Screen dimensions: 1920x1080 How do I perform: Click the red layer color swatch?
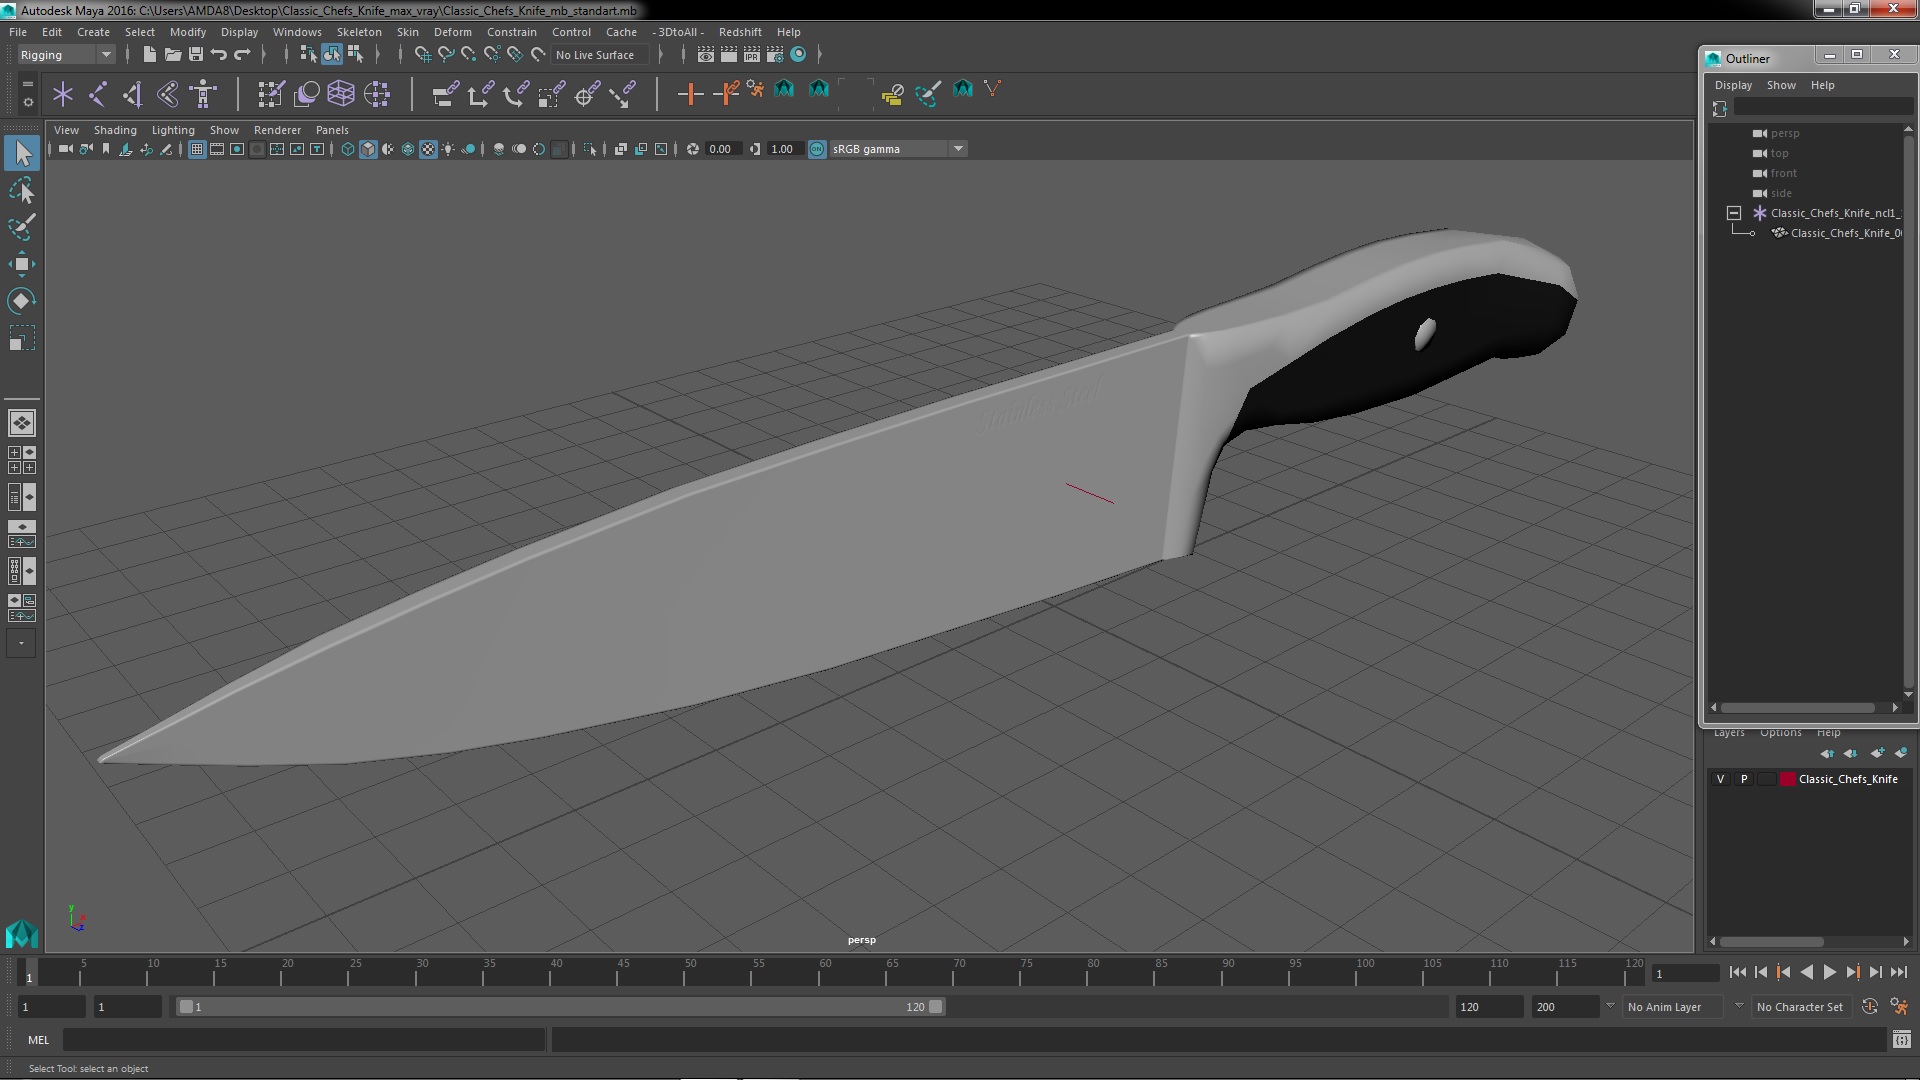click(1787, 779)
